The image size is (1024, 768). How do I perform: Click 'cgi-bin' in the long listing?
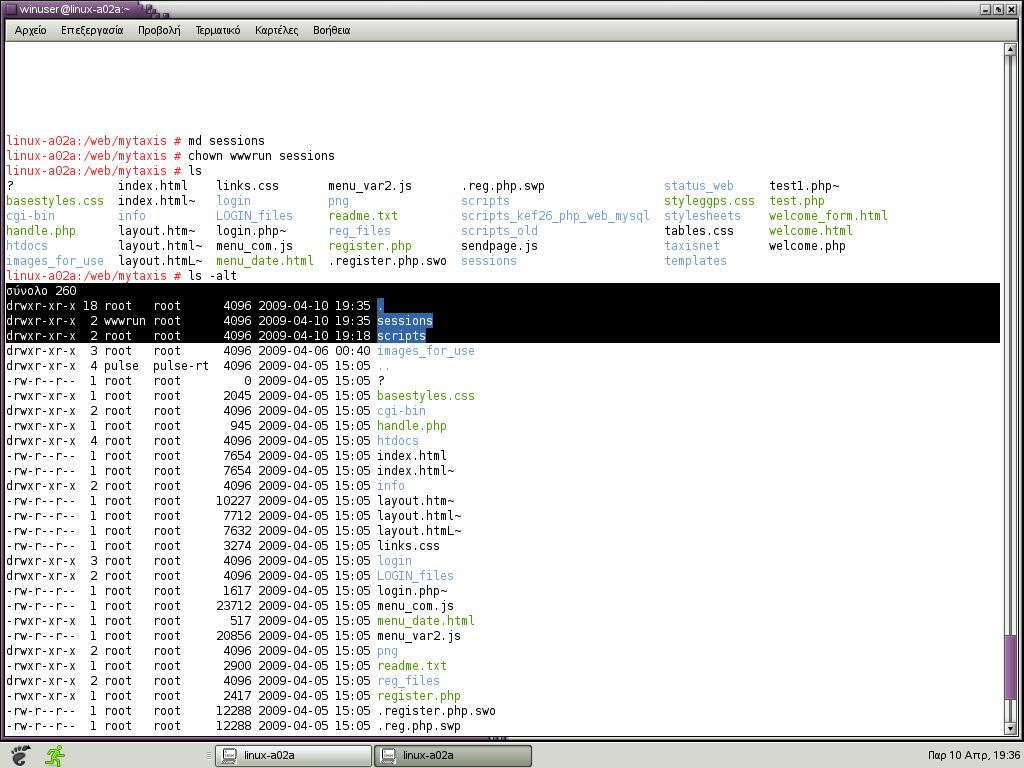401,411
